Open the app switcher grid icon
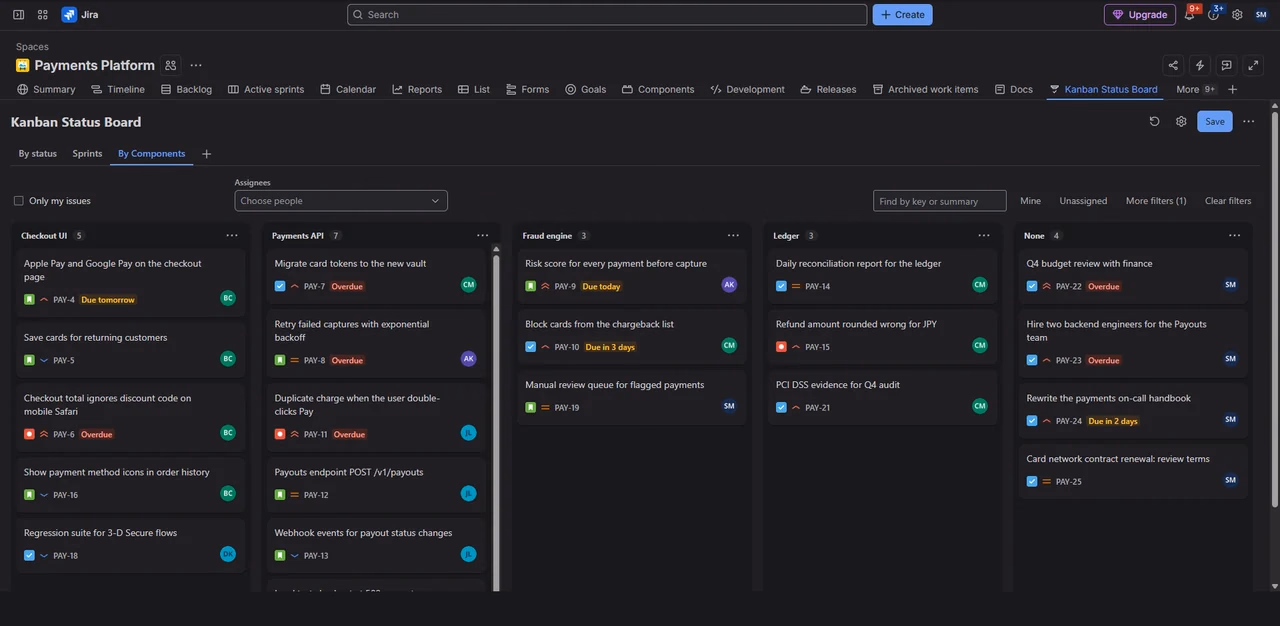The width and height of the screenshot is (1280, 626). pyautogui.click(x=42, y=14)
